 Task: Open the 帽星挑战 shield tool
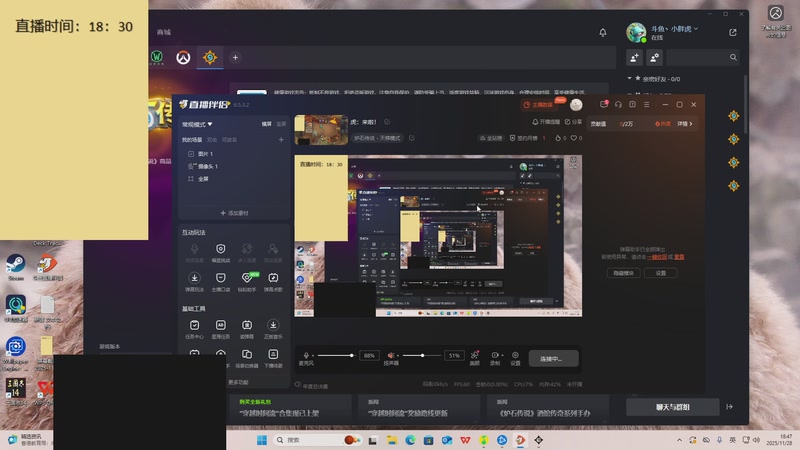220,252
